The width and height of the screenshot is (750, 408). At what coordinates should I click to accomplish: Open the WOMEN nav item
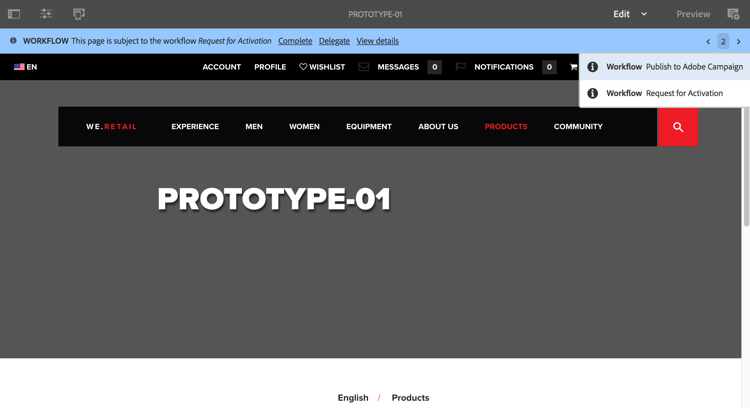304,127
